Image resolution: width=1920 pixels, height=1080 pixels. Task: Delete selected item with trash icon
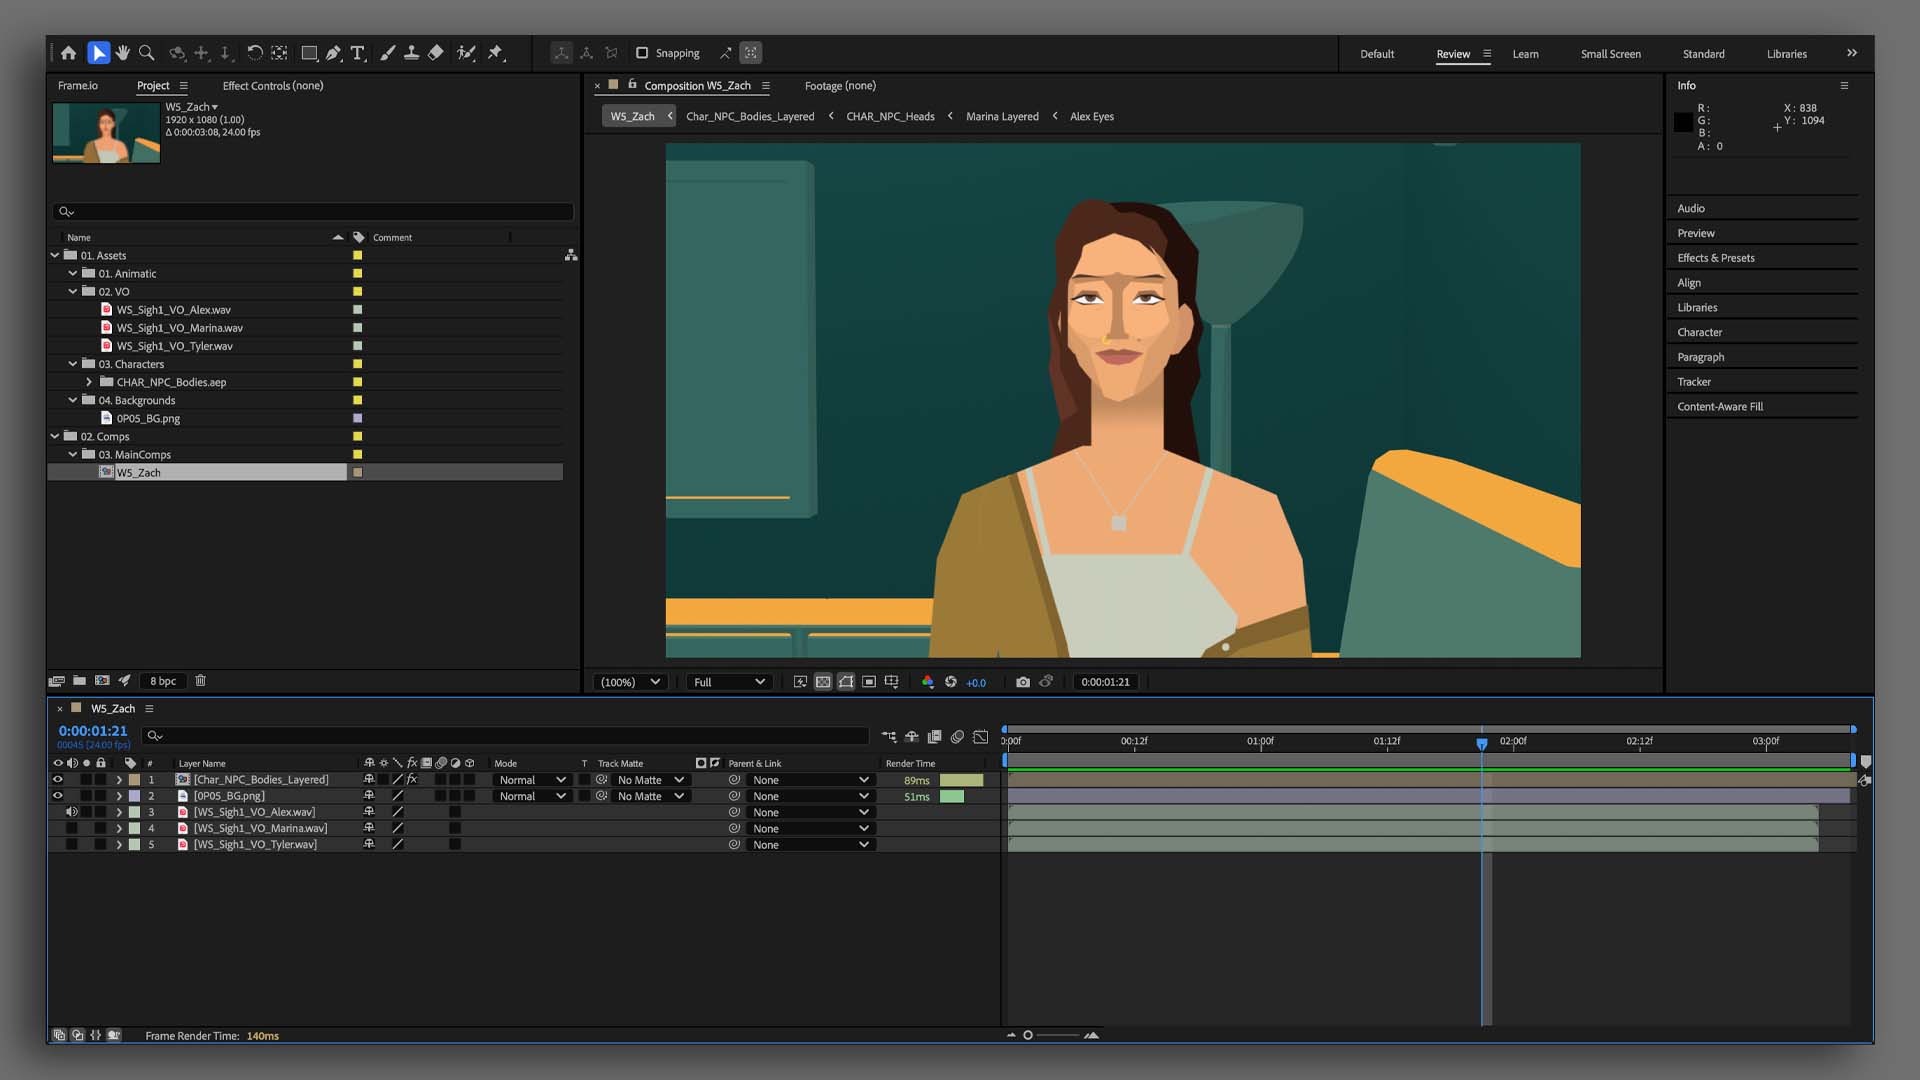point(200,681)
